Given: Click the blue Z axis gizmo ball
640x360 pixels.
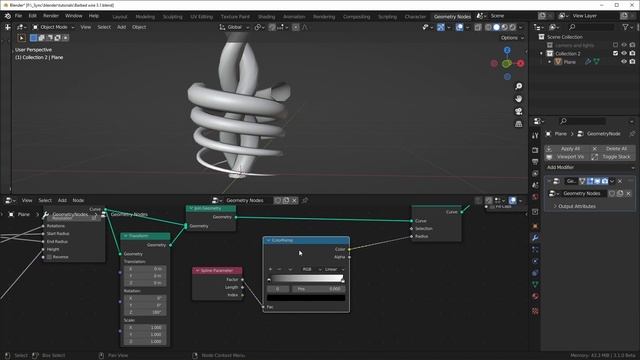Looking at the screenshot, I should (x=507, y=50).
